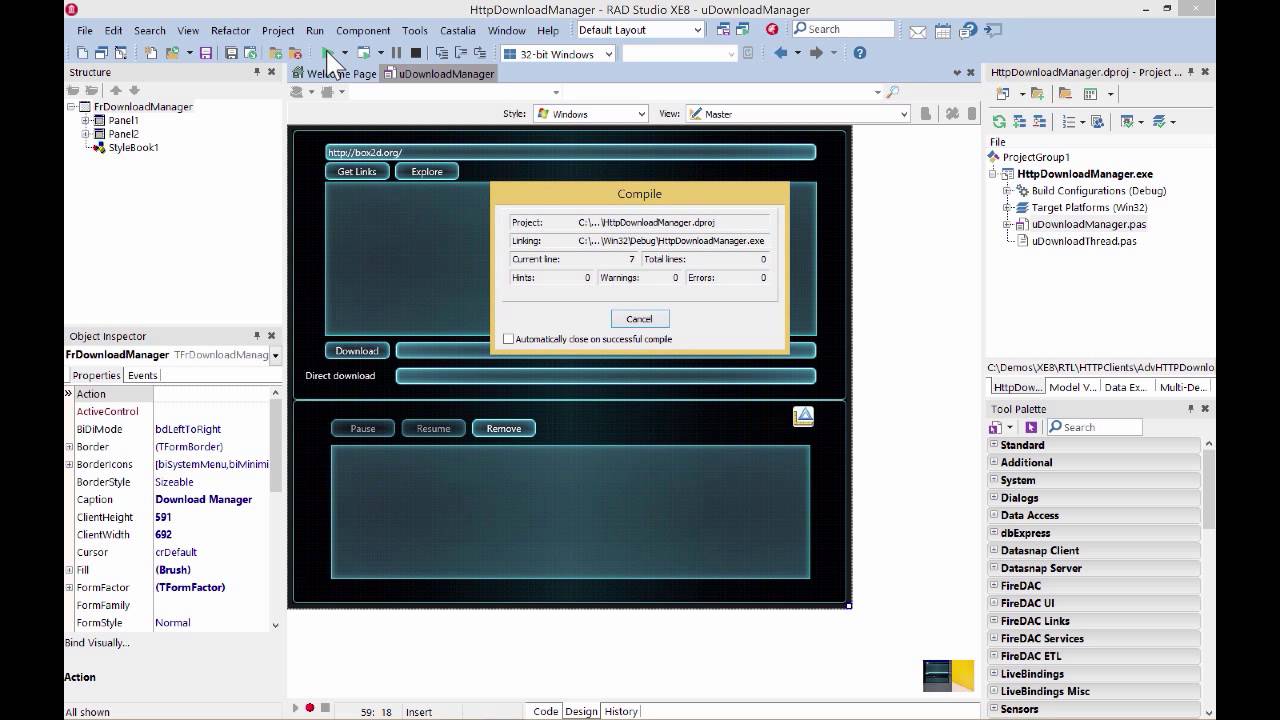
Task: Cancel the Compile dialog
Action: (x=639, y=319)
